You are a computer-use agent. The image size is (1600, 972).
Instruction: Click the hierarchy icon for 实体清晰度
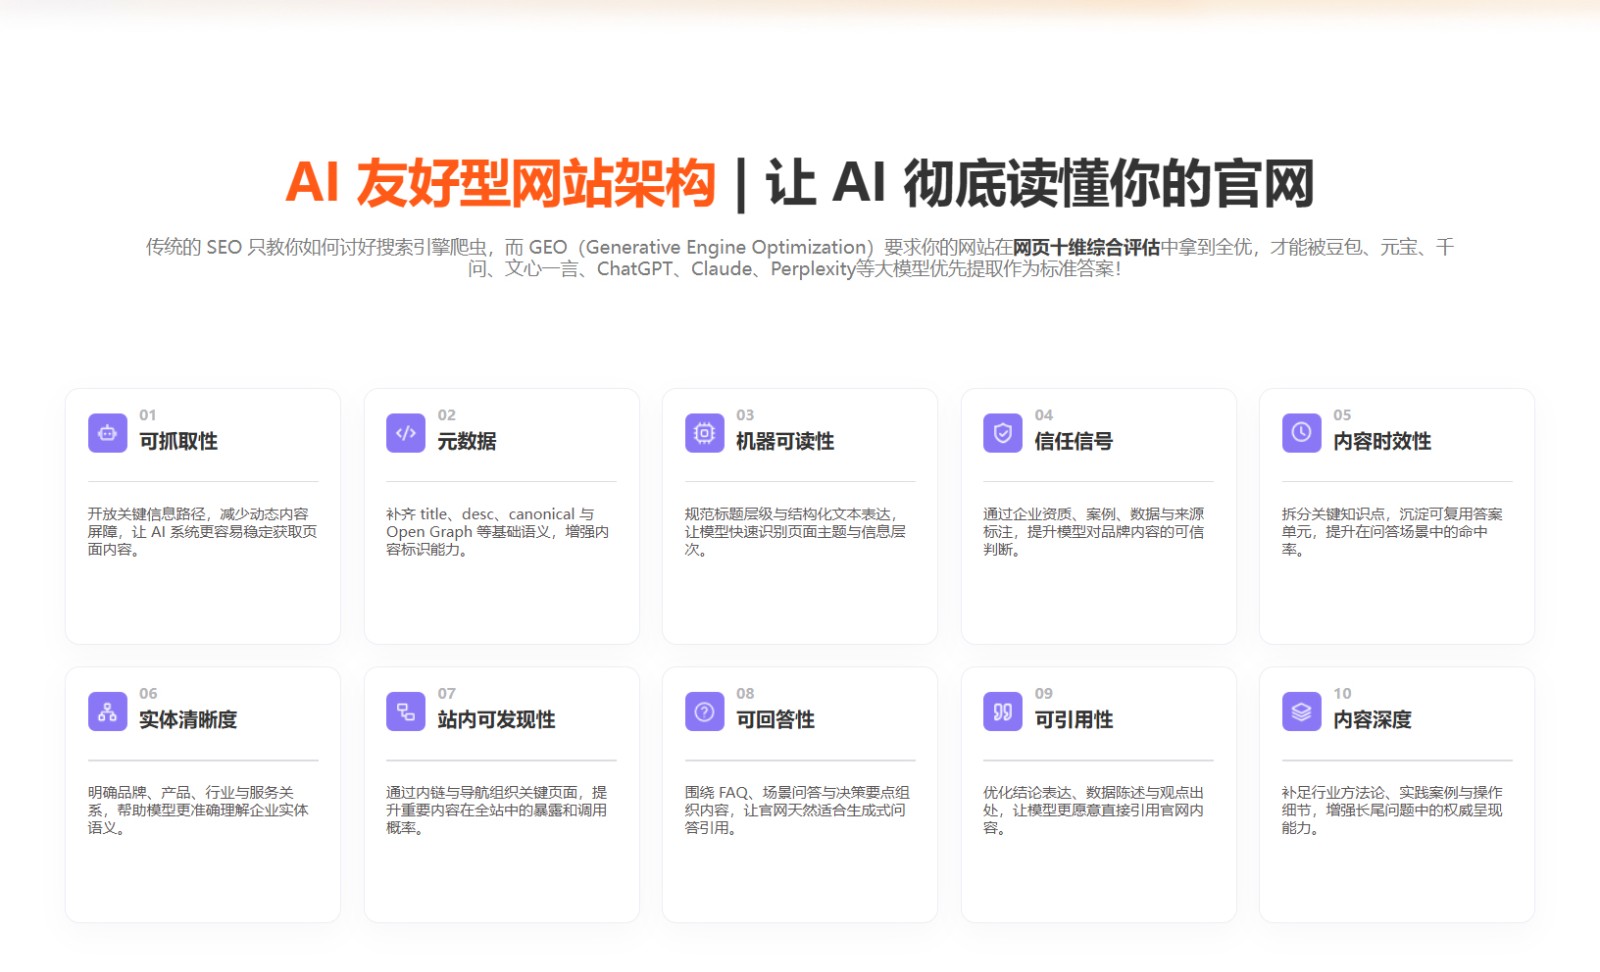(x=108, y=712)
